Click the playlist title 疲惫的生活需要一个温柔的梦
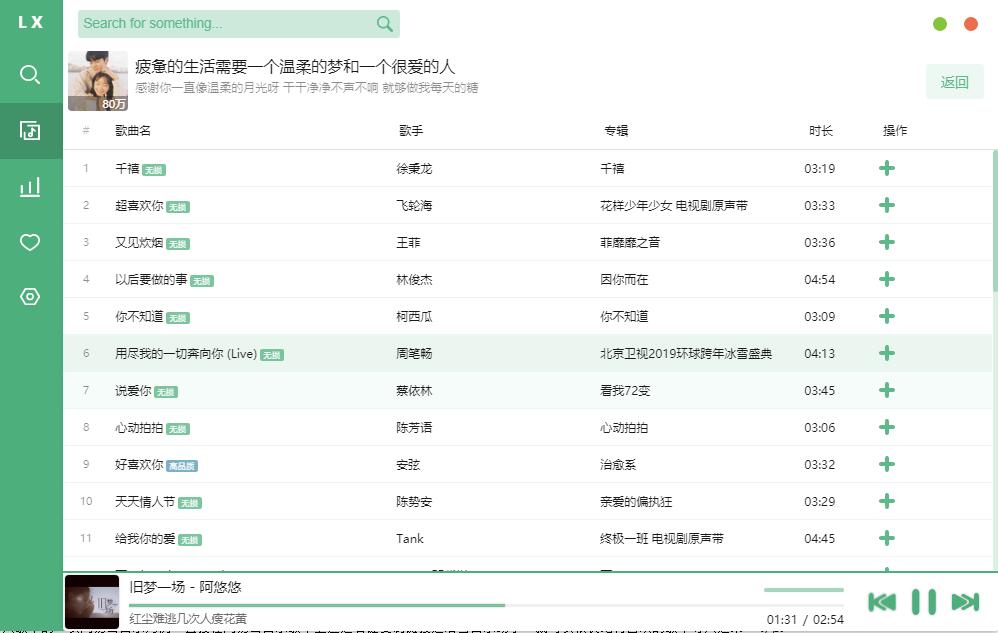Image resolution: width=998 pixels, height=633 pixels. pyautogui.click(x=295, y=66)
